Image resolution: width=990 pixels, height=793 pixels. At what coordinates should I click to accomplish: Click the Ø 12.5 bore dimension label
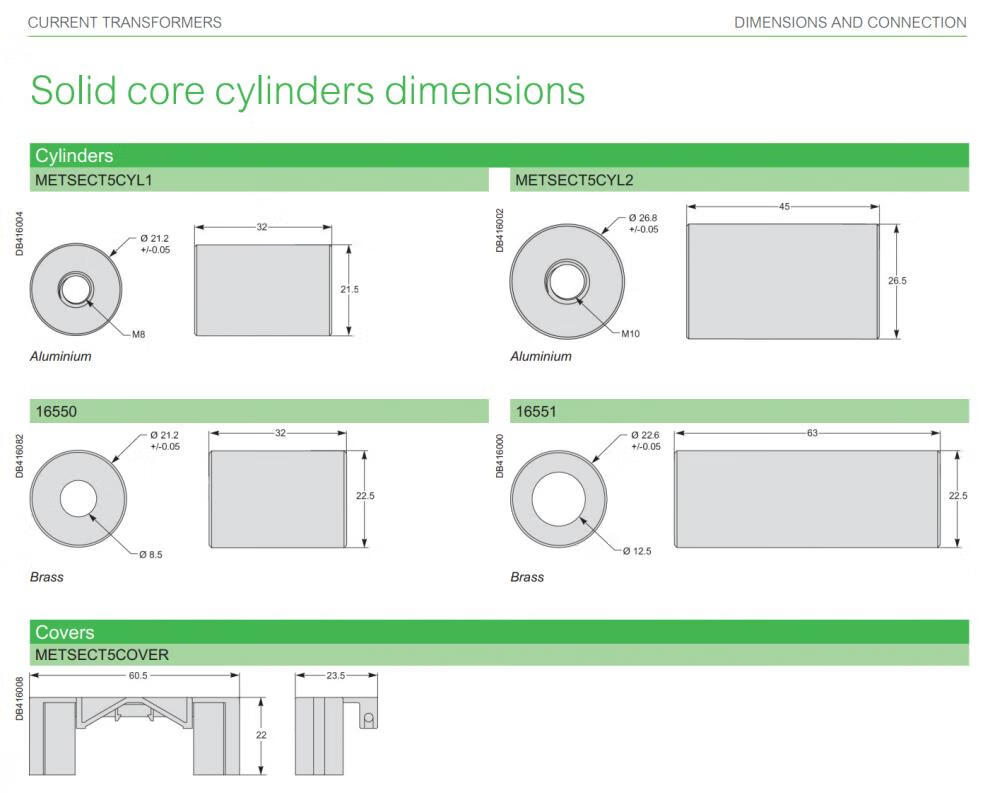(x=638, y=551)
